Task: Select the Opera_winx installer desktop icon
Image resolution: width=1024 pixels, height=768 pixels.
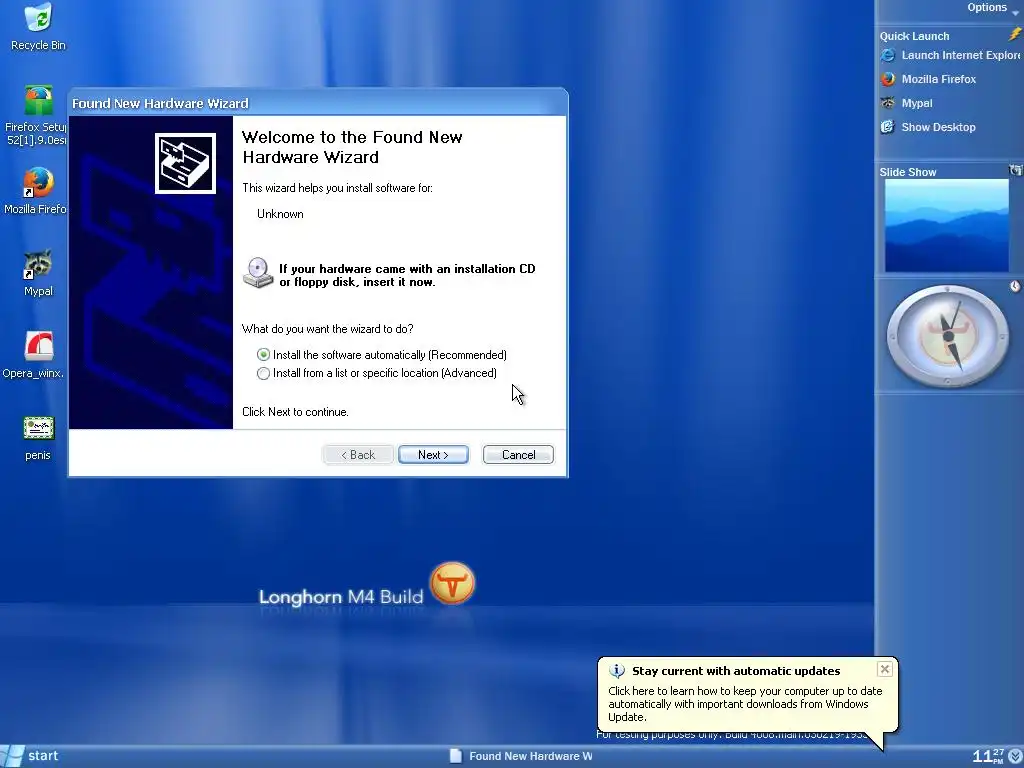Action: [x=39, y=346]
